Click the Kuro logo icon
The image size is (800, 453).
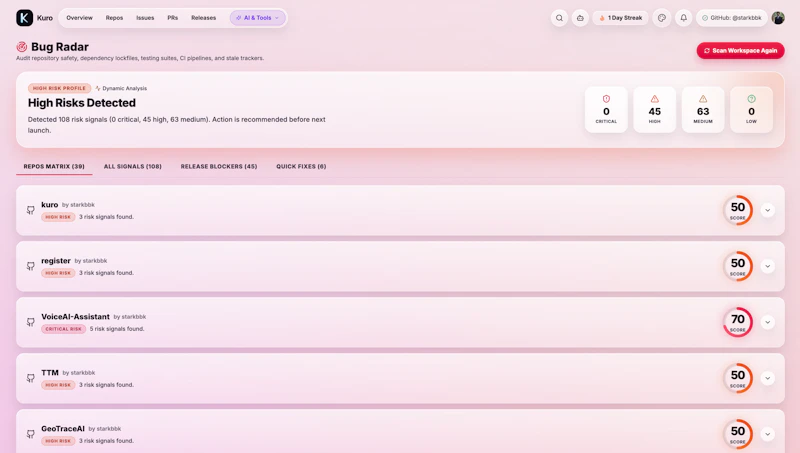tap(24, 18)
